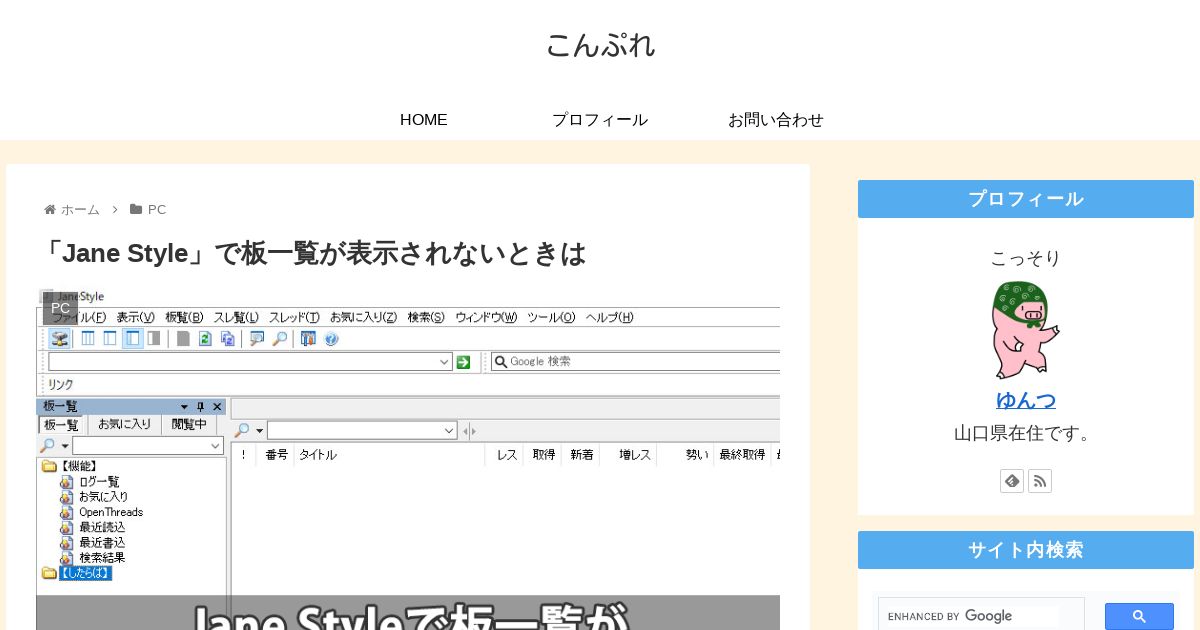The image size is (1200, 630).
Task: Click the blue help question icon in toolbar
Action: [x=331, y=338]
